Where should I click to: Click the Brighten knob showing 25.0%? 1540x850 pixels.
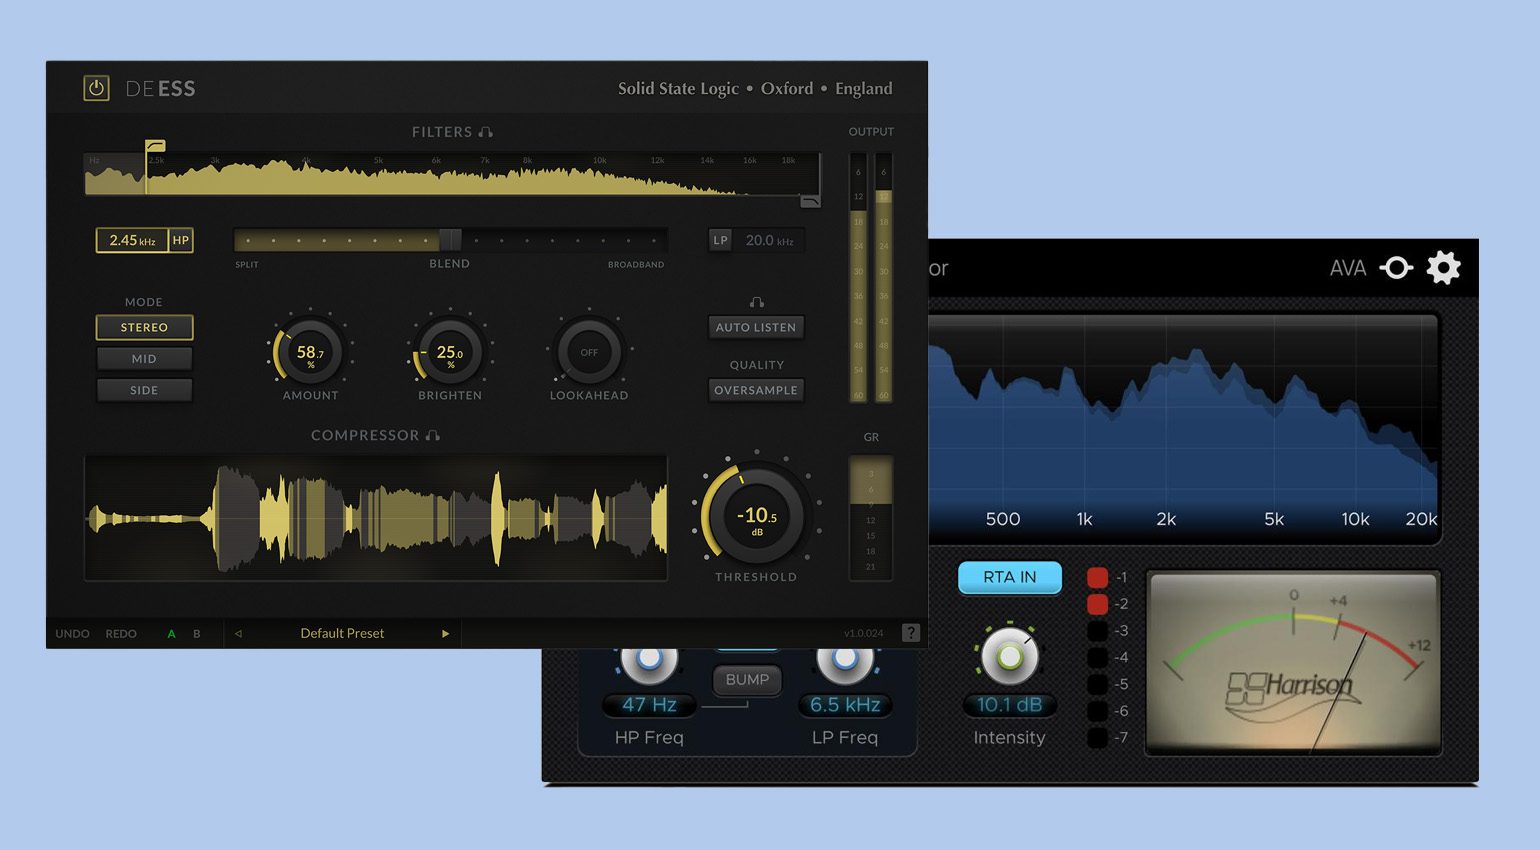pyautogui.click(x=450, y=352)
